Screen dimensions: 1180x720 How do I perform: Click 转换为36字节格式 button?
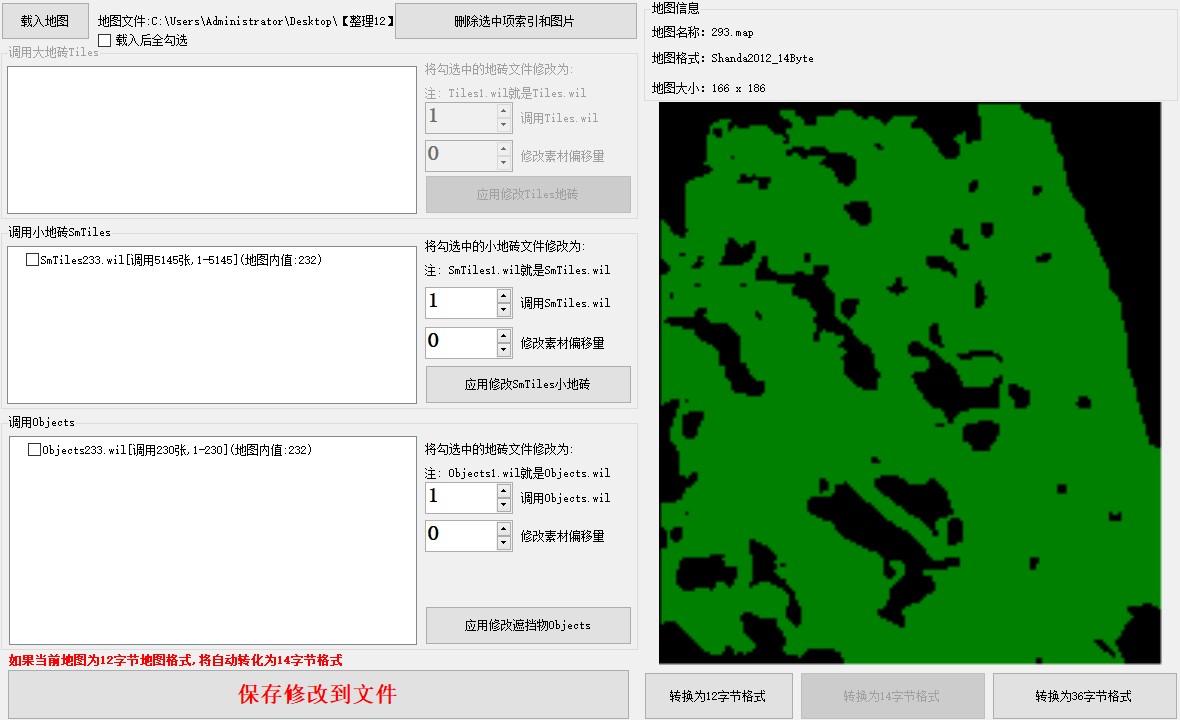(1083, 696)
